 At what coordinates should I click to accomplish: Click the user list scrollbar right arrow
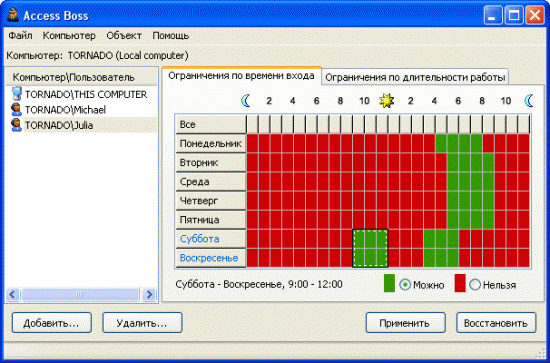coord(149,294)
